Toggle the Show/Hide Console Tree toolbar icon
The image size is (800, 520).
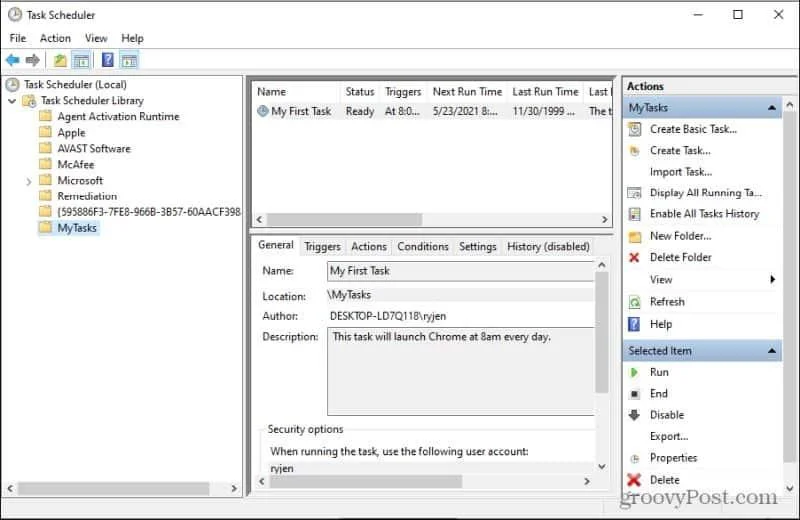[x=81, y=60]
